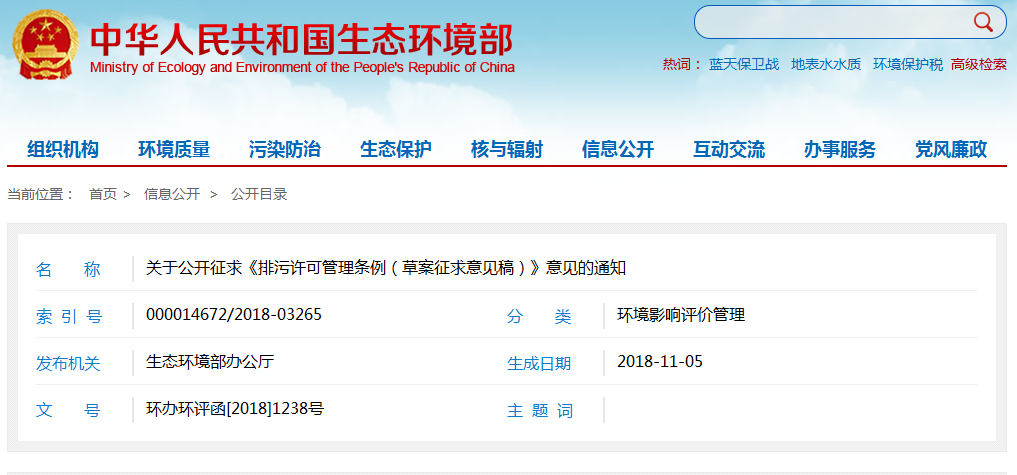Go to 公开目录 in breadcrumb
Viewport: 1017px width, 475px height.
pyautogui.click(x=259, y=194)
